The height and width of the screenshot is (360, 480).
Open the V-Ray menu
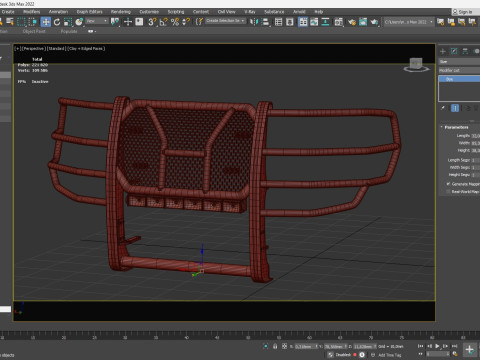pyautogui.click(x=250, y=12)
